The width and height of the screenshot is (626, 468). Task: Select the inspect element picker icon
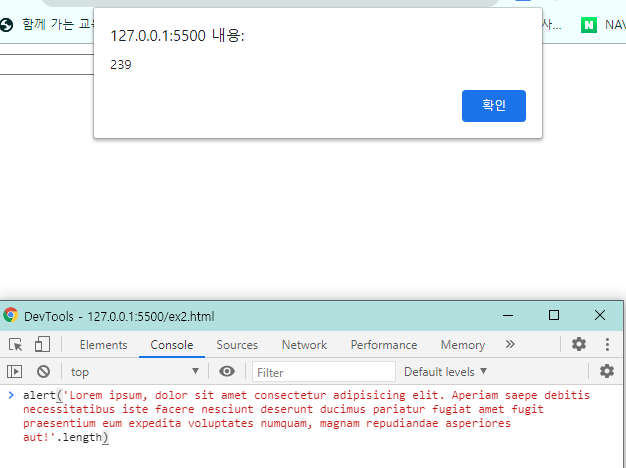[16, 344]
